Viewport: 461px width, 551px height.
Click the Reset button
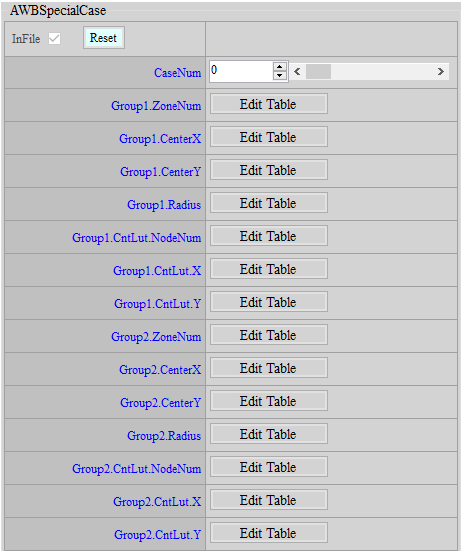pos(104,38)
